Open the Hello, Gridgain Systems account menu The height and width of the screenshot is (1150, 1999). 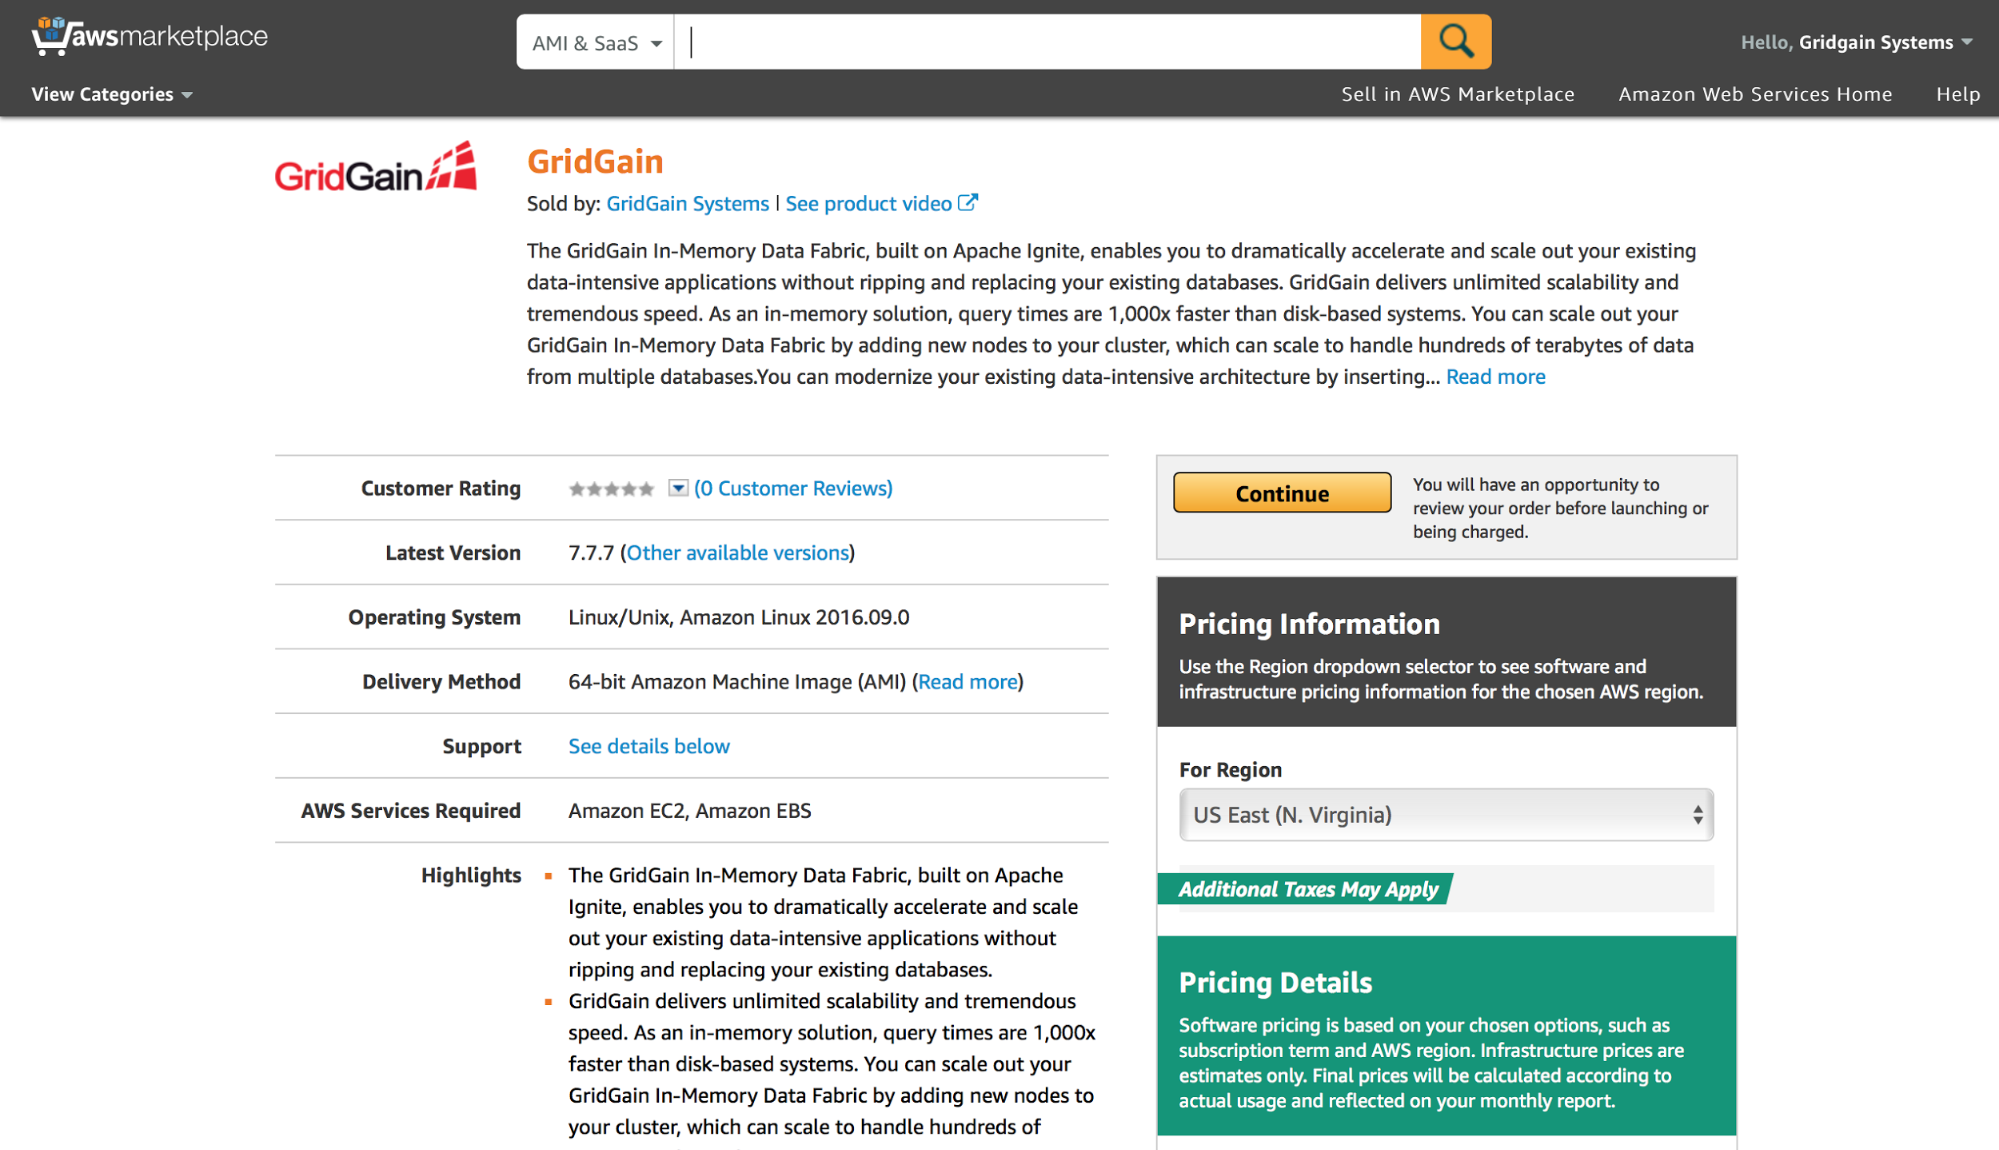coord(1856,42)
